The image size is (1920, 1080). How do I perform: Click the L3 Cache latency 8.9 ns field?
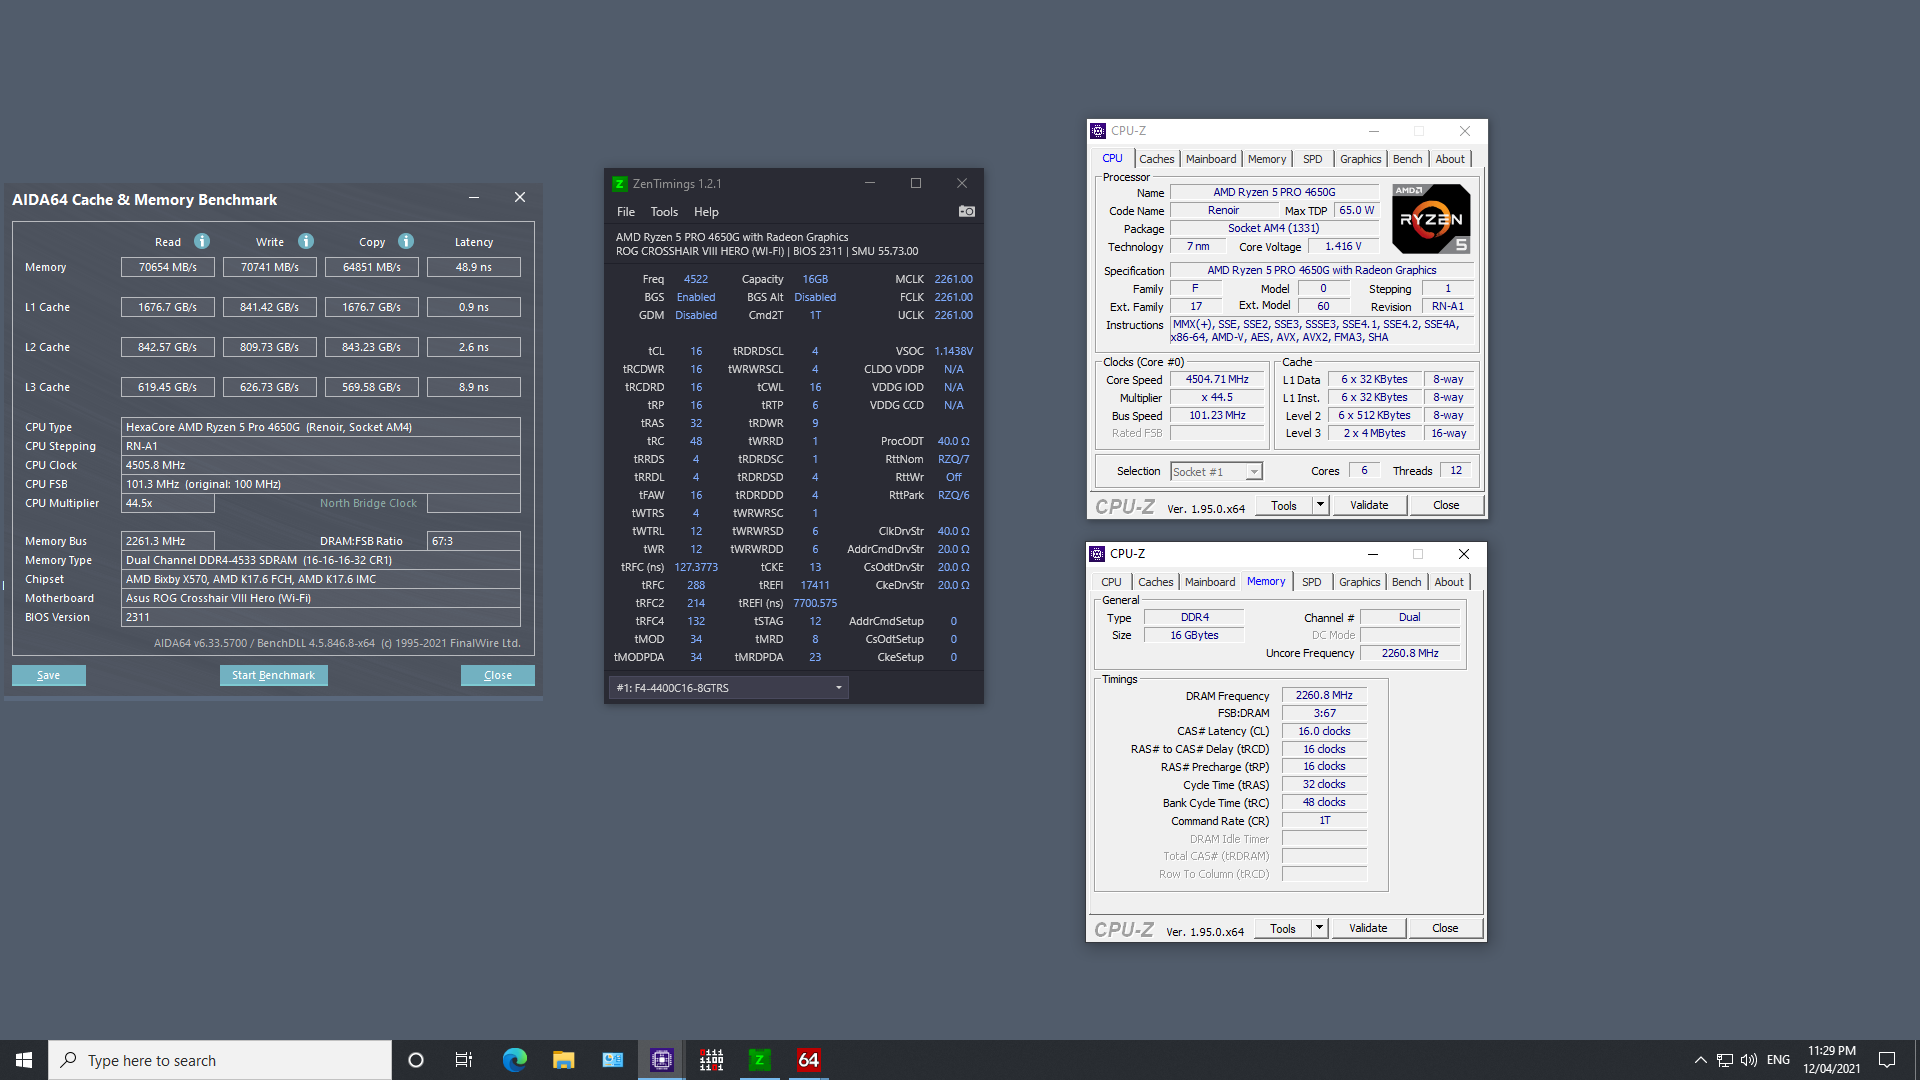point(473,387)
